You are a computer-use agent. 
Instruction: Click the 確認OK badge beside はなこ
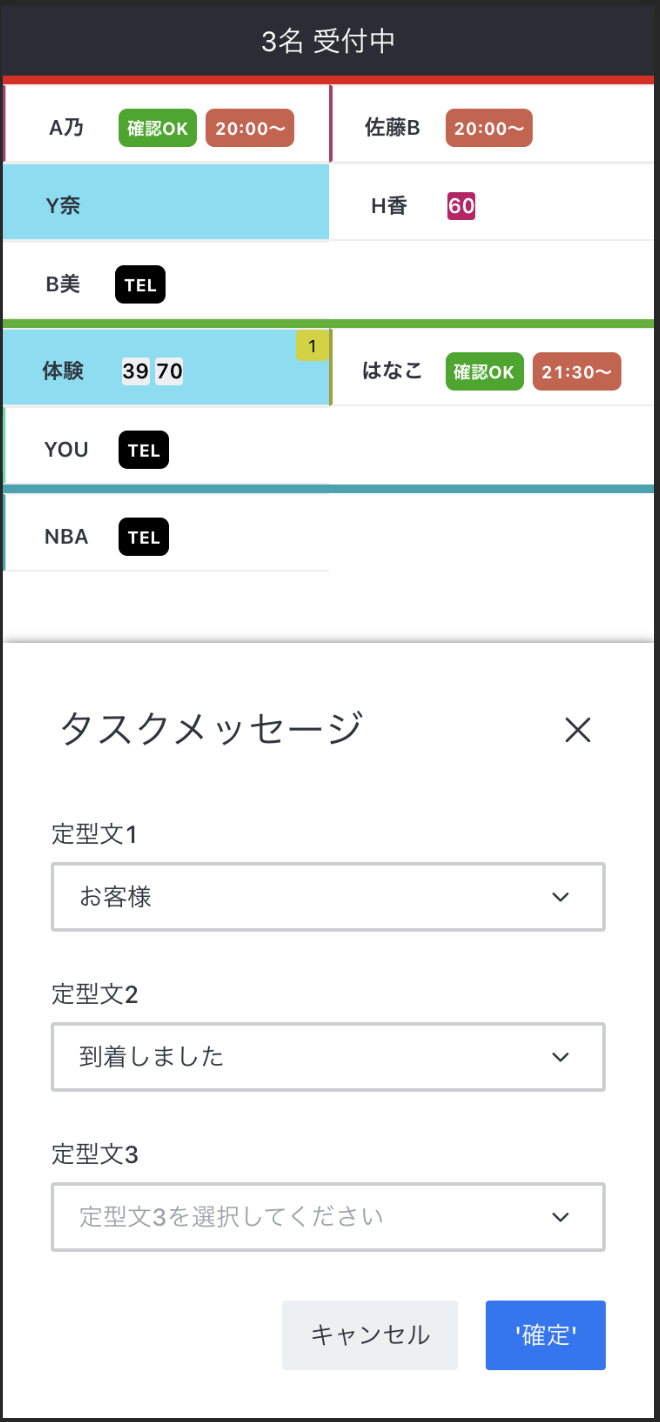[x=484, y=372]
